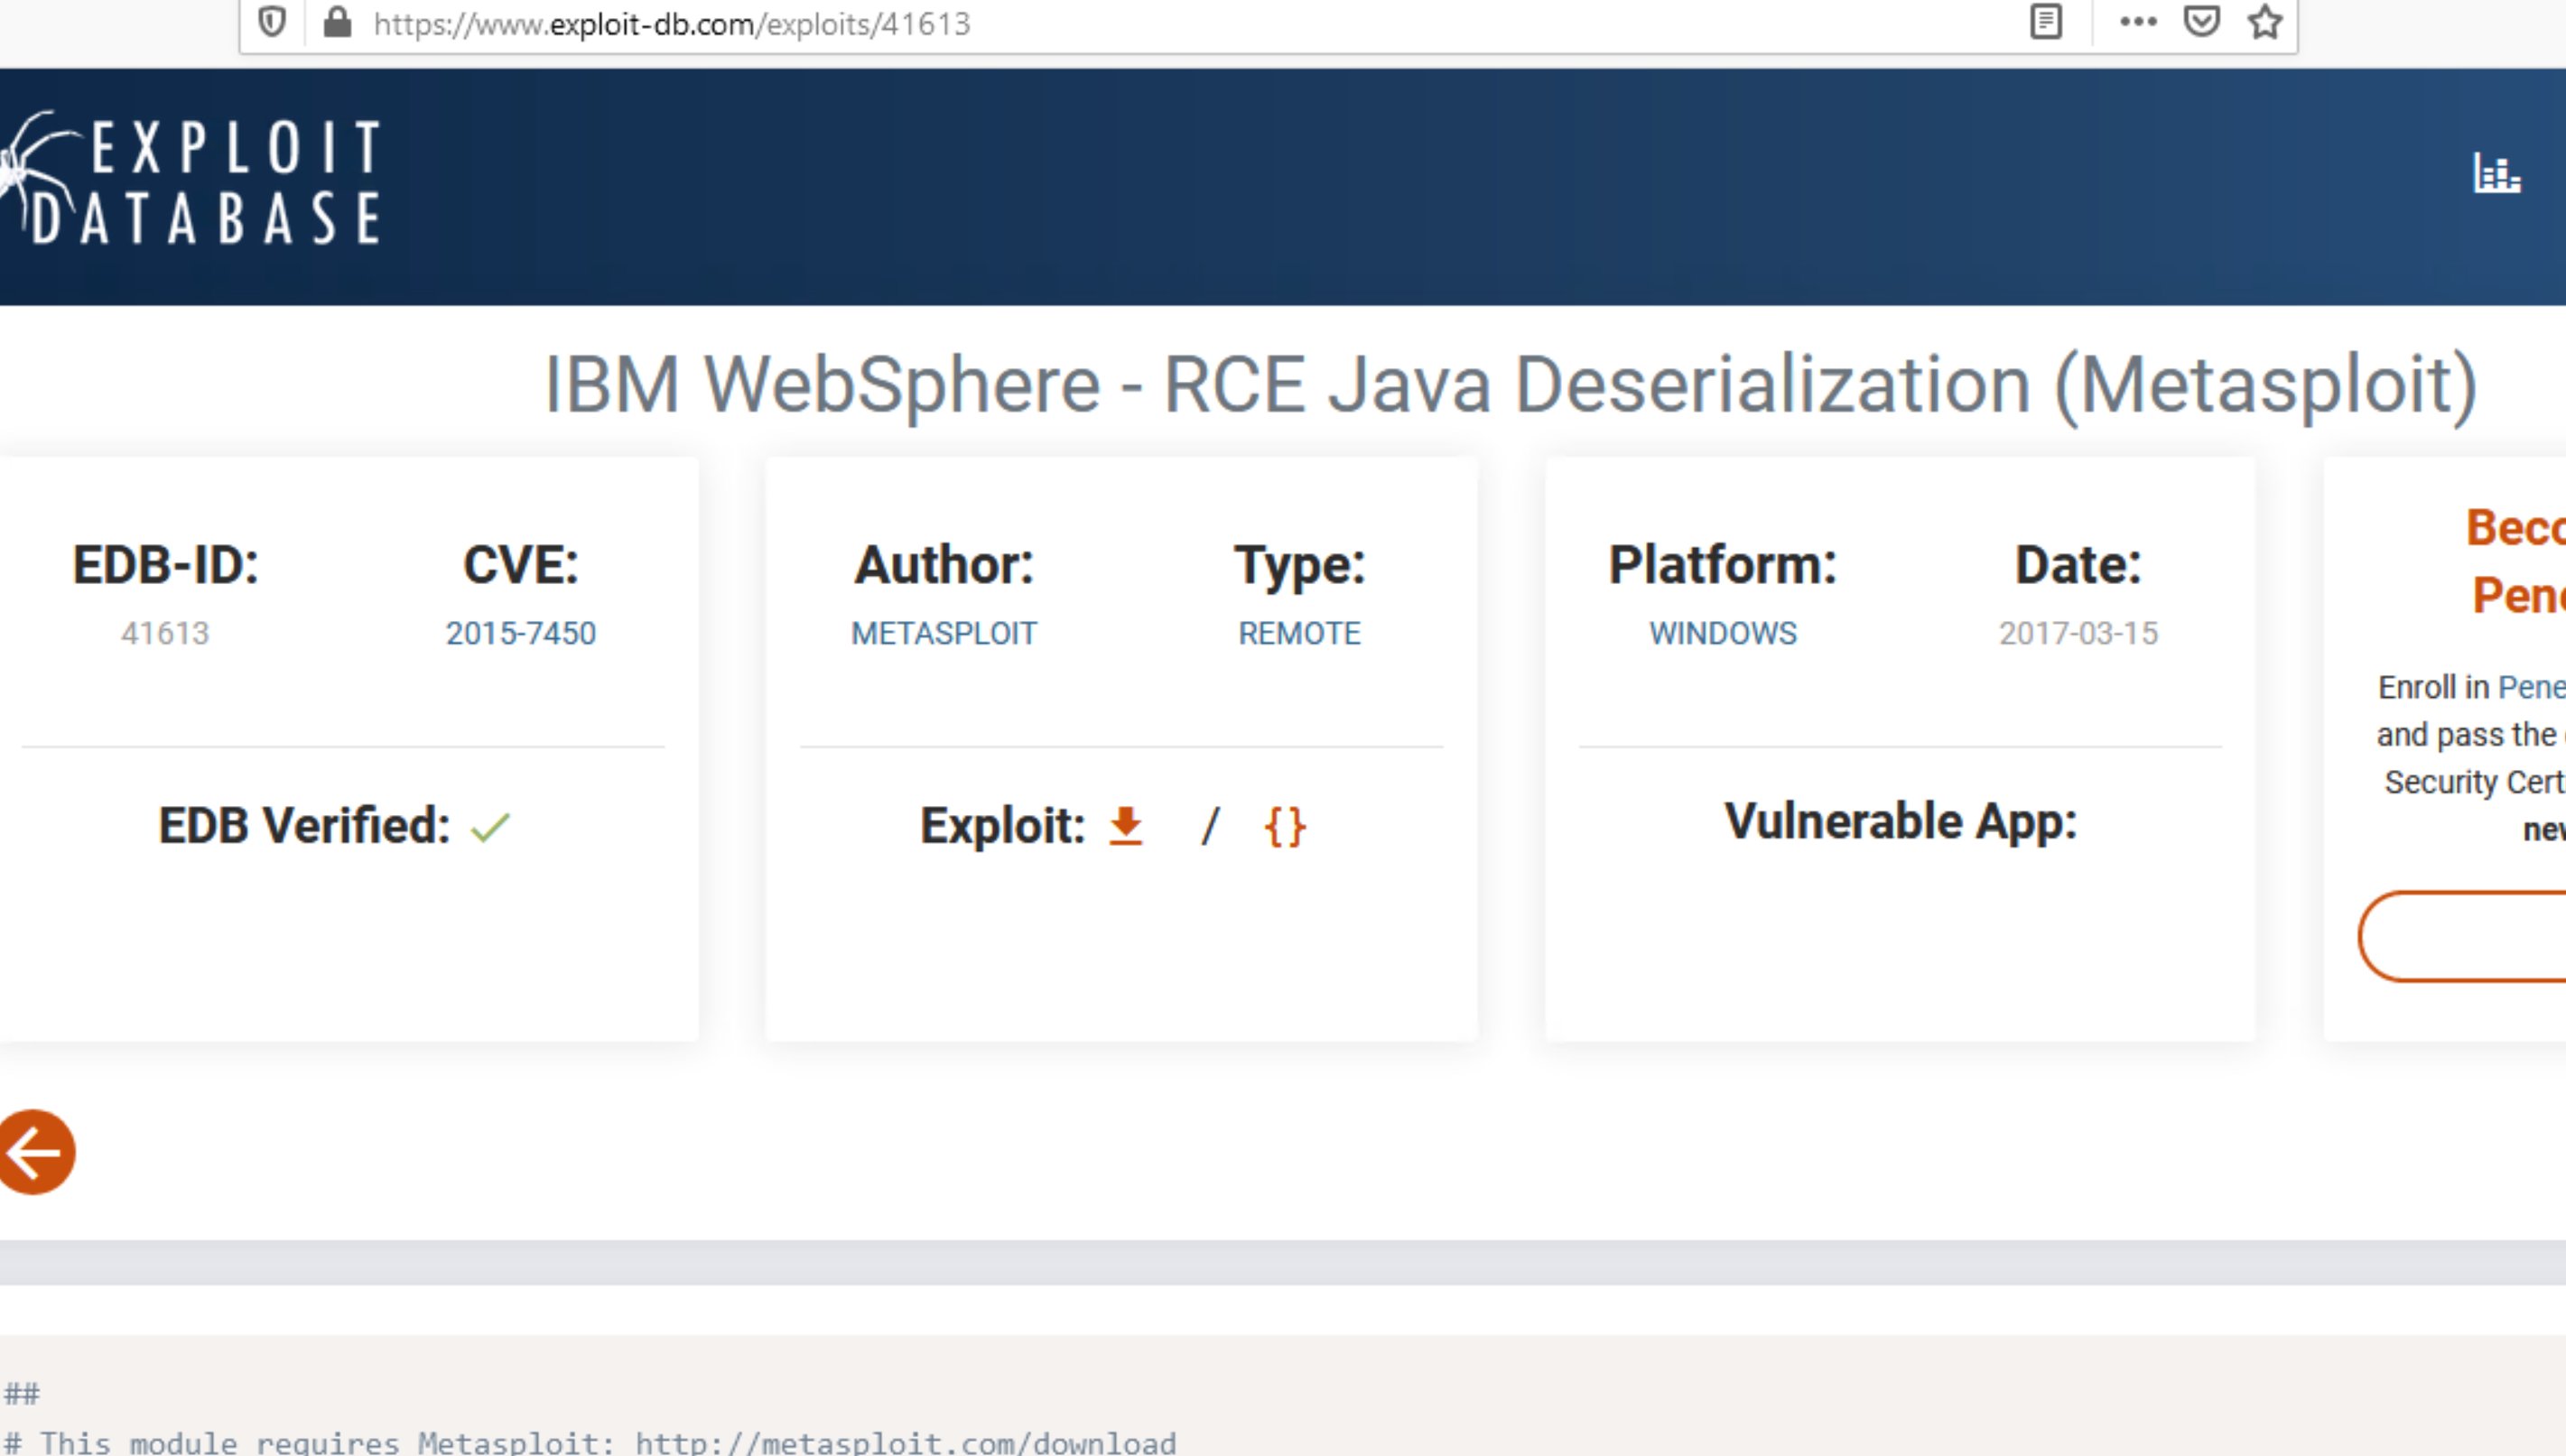Open the page actions menu with three dots
Screen dimensions: 2566x1456
pyautogui.click(x=2140, y=22)
